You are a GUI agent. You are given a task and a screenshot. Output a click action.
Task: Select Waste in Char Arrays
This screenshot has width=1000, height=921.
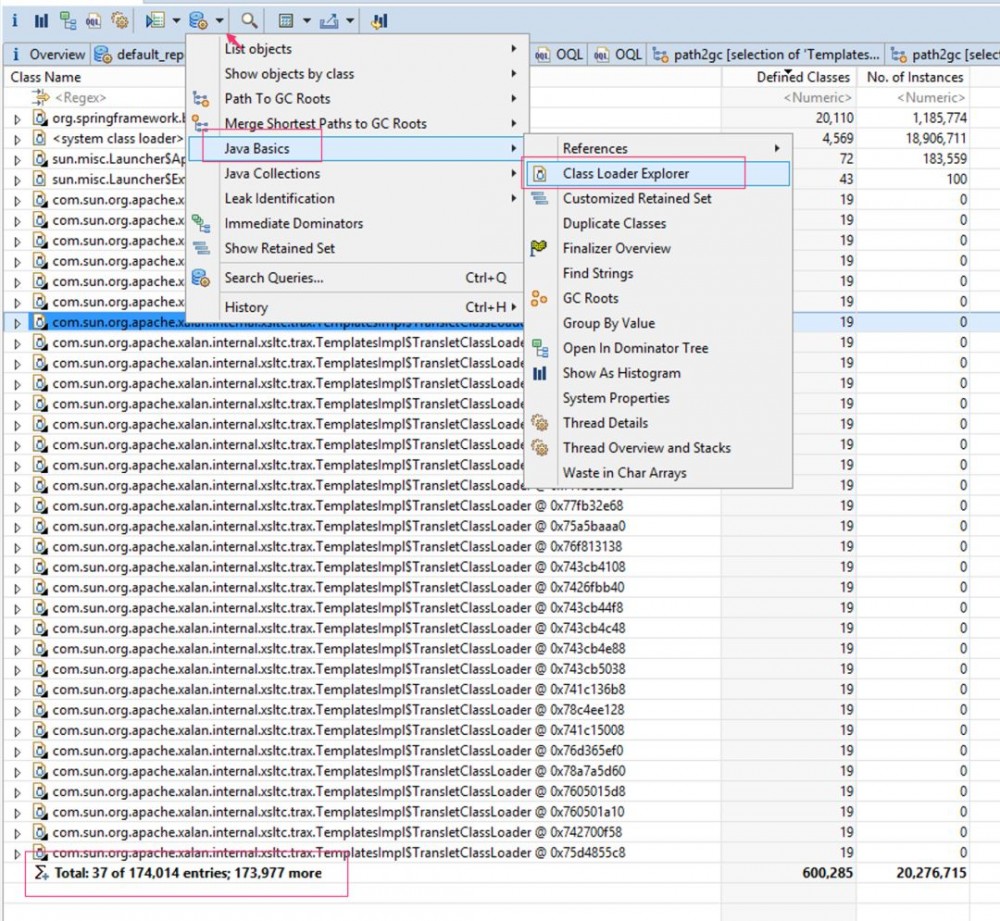(x=658, y=473)
